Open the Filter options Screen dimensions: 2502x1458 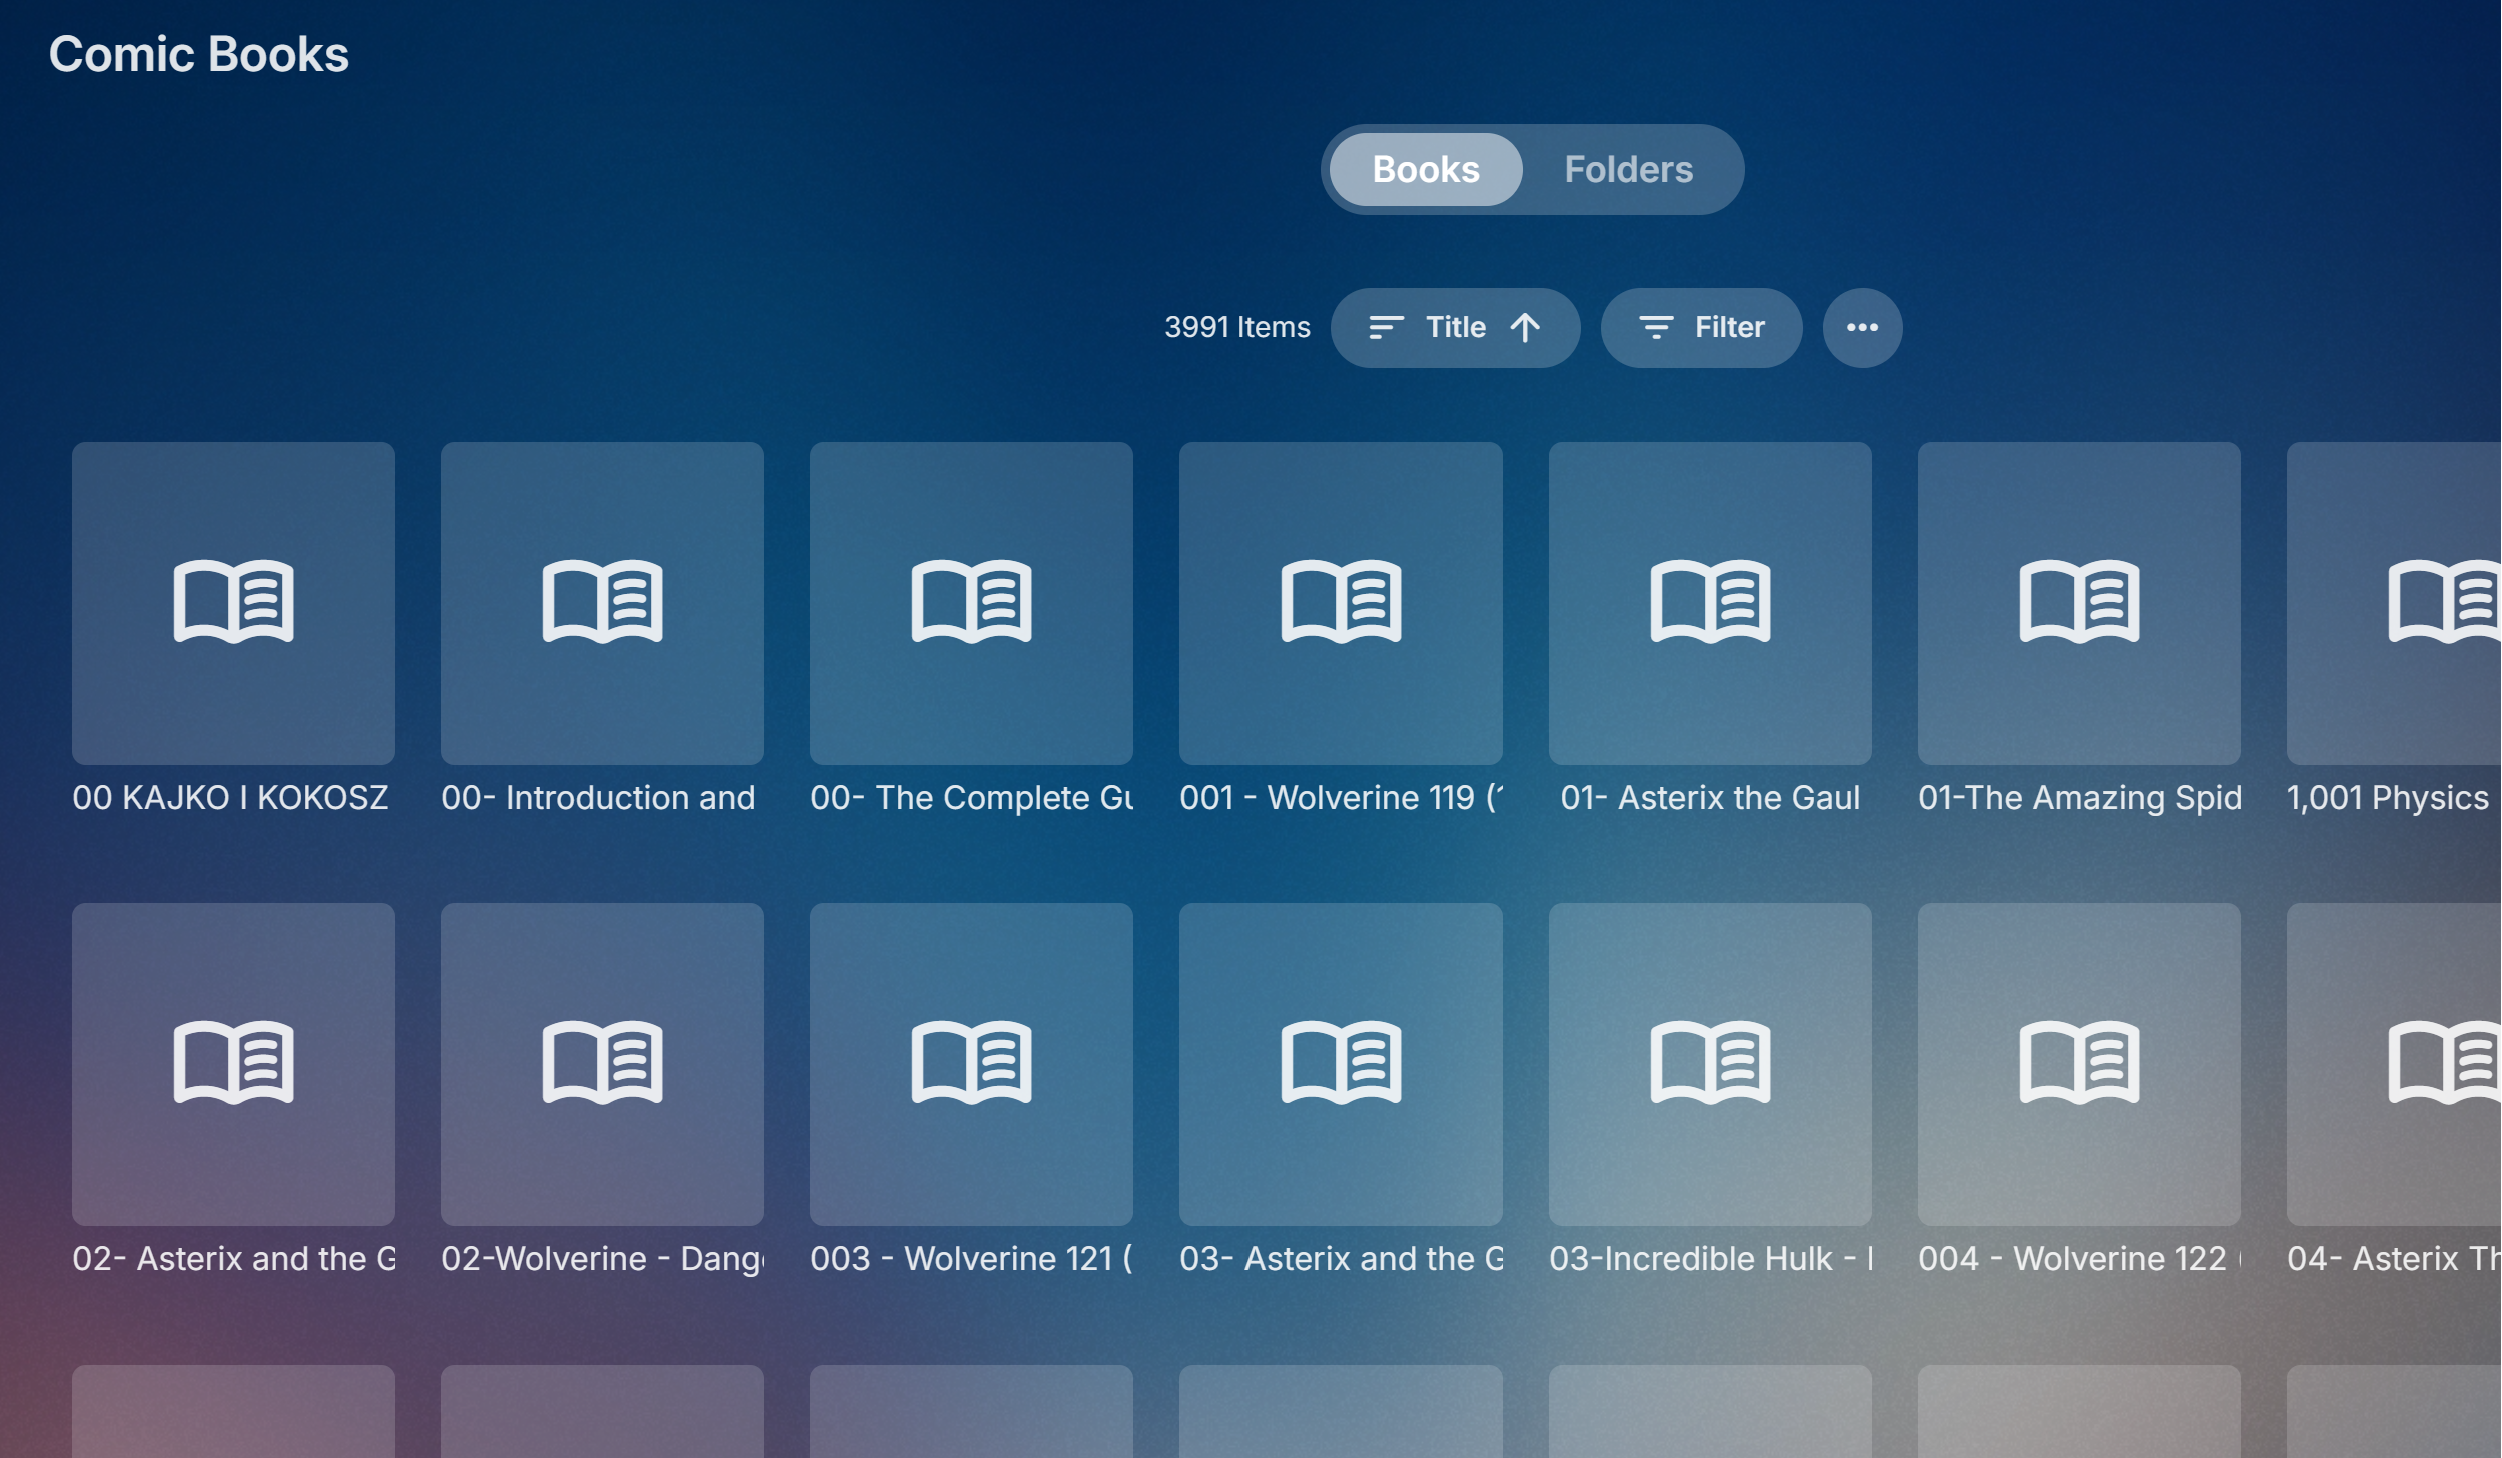1701,327
